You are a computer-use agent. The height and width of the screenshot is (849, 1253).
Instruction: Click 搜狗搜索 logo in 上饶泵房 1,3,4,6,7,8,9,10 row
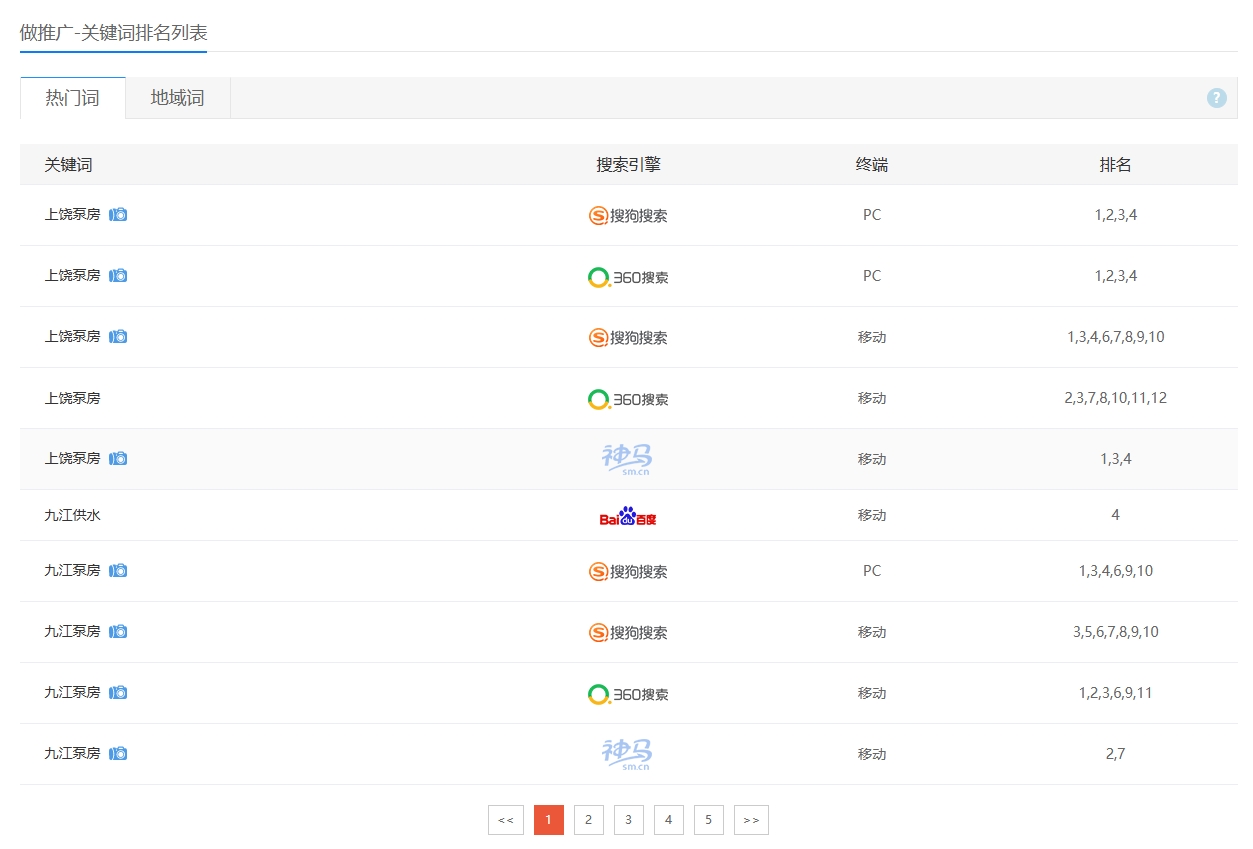click(628, 337)
